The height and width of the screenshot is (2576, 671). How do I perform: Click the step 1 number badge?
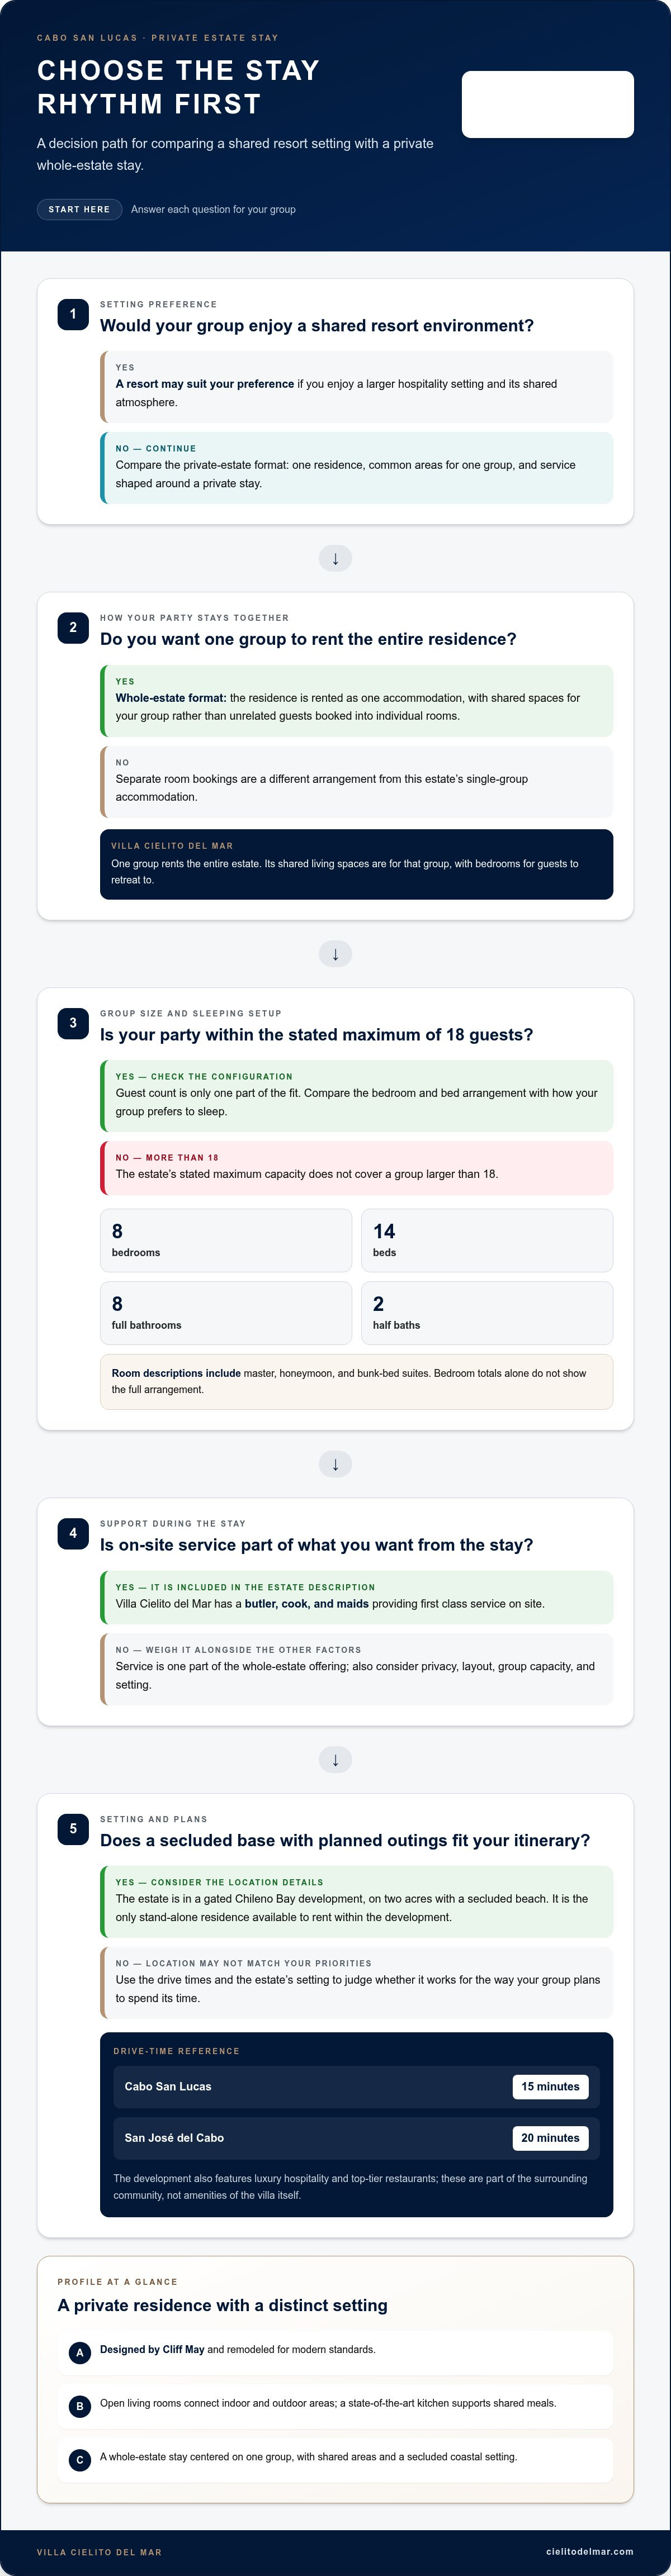tap(73, 314)
